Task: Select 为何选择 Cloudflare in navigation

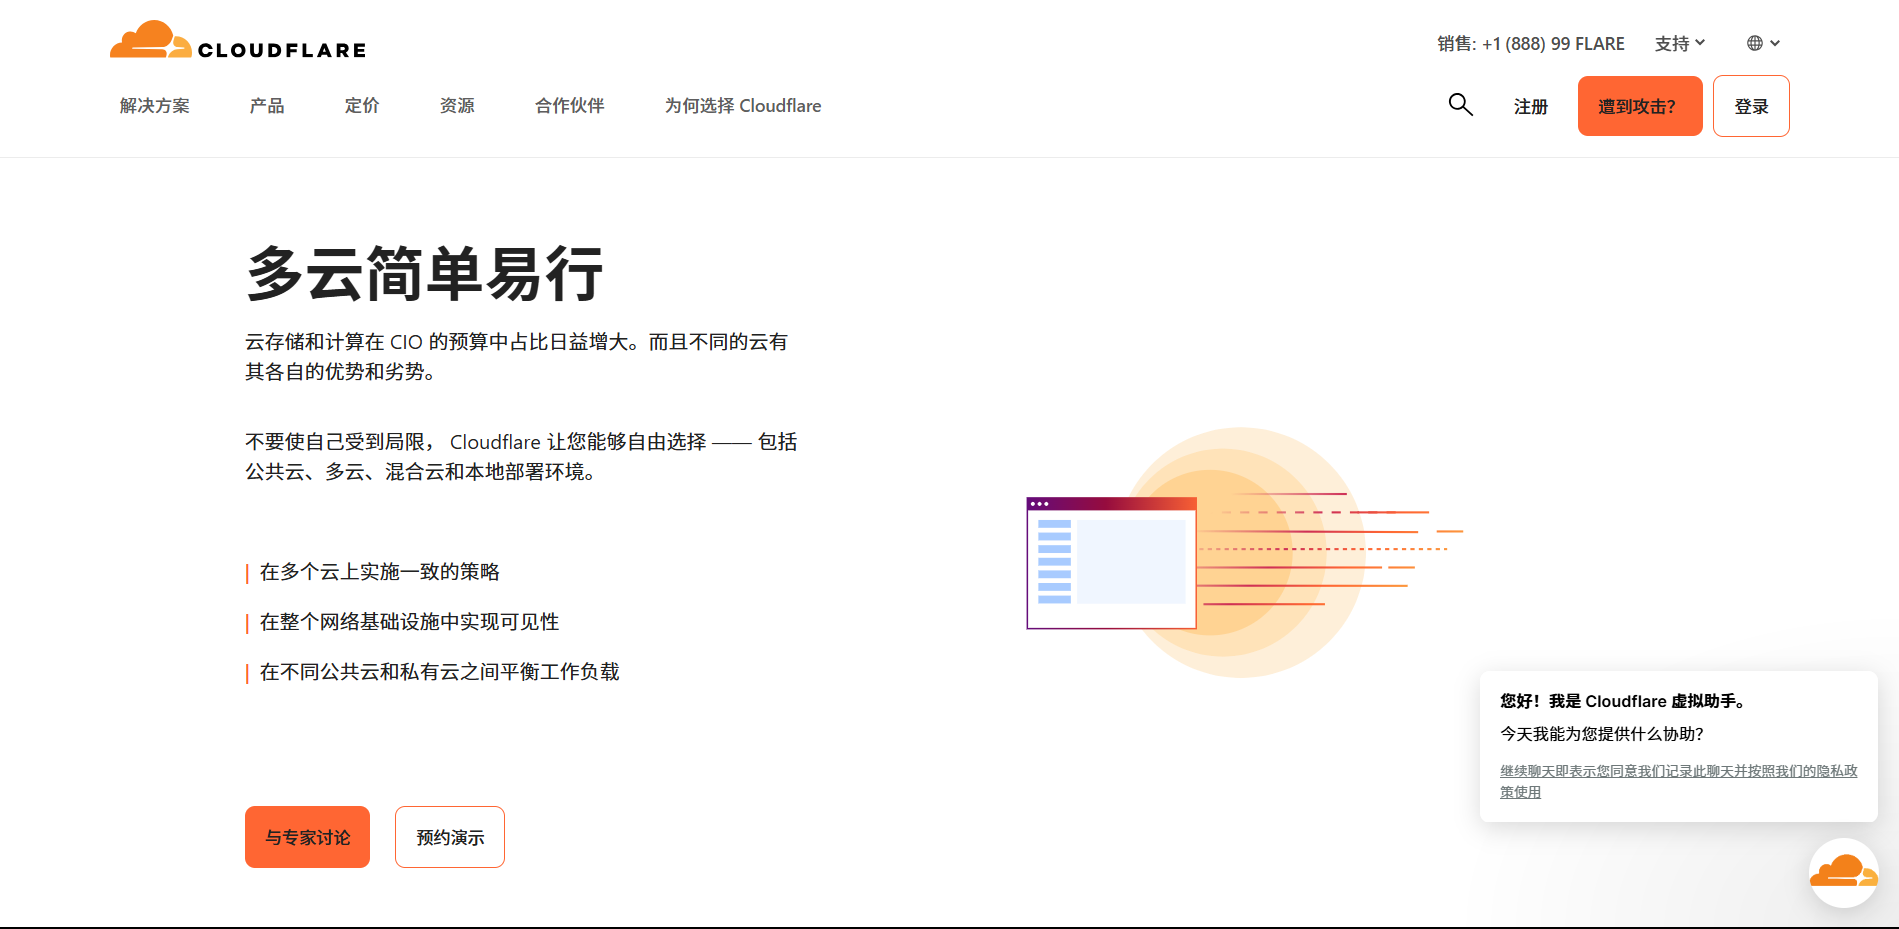Action: point(742,105)
